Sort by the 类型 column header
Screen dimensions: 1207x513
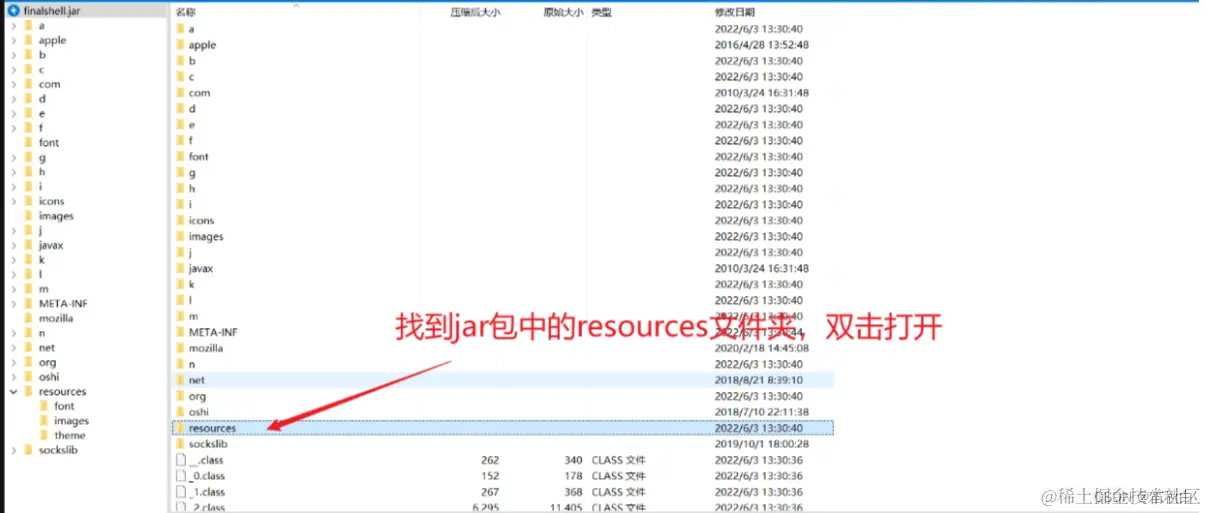pyautogui.click(x=601, y=12)
